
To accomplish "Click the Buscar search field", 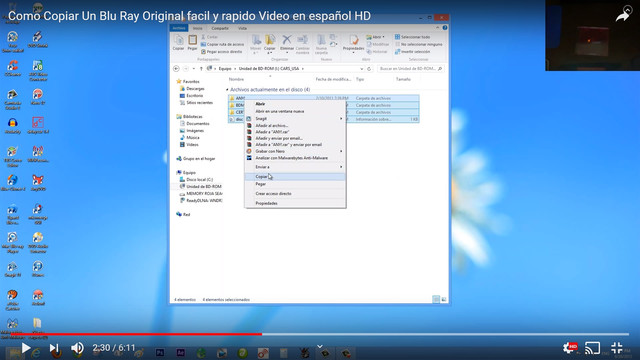I will [410, 69].
